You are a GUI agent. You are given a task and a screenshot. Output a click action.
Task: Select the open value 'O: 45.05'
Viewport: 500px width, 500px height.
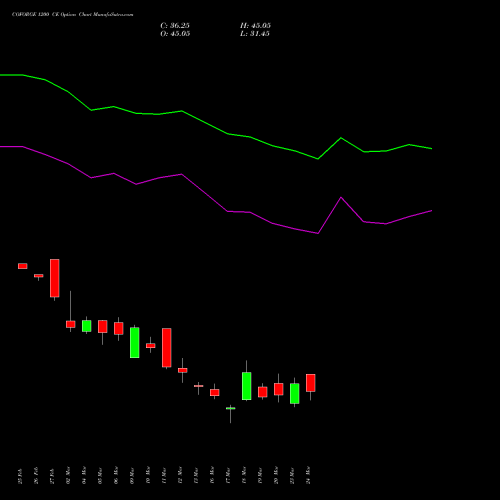pyautogui.click(x=175, y=34)
